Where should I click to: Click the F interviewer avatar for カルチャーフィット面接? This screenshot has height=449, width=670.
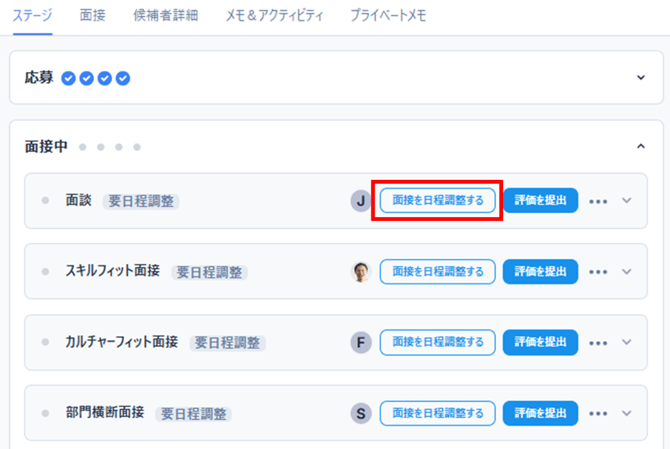[x=361, y=343]
